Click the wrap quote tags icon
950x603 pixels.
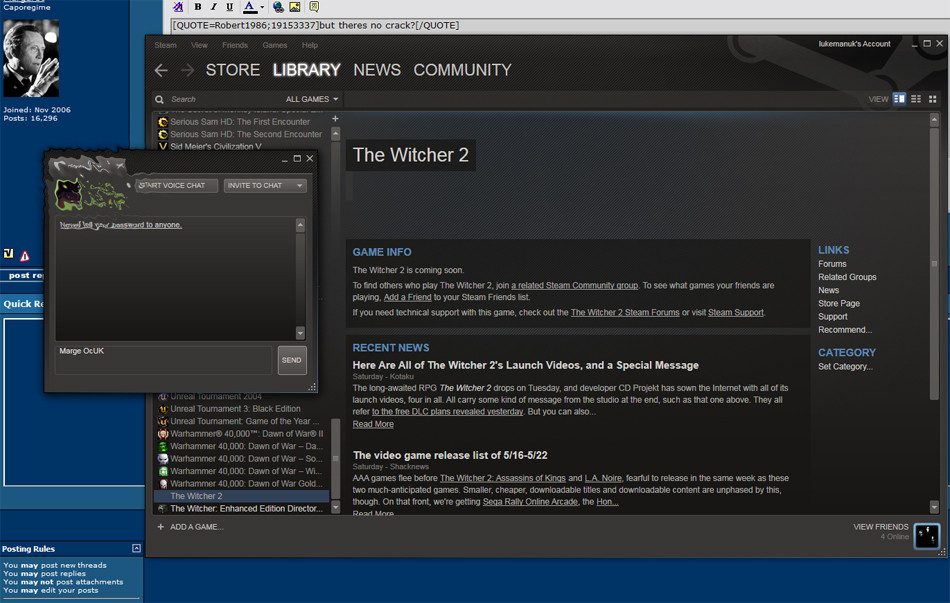click(x=314, y=7)
